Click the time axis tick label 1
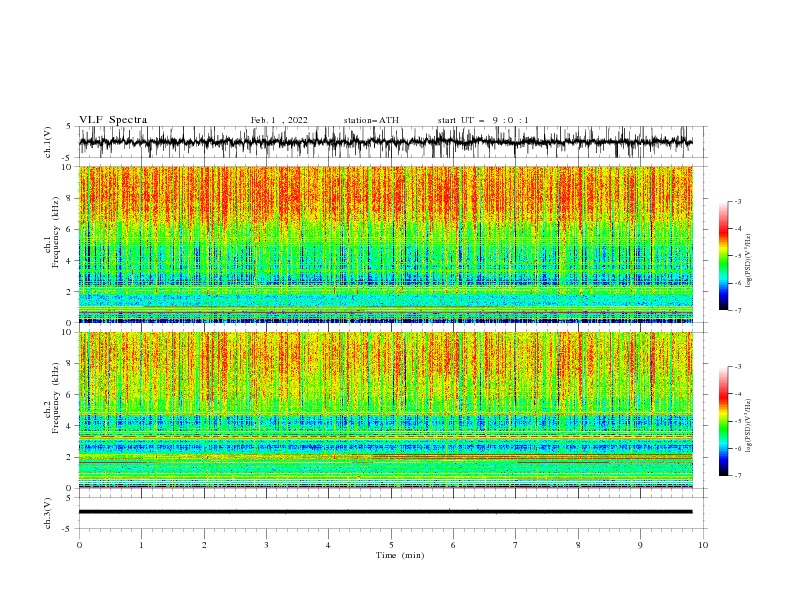792x612 pixels. pyautogui.click(x=141, y=545)
